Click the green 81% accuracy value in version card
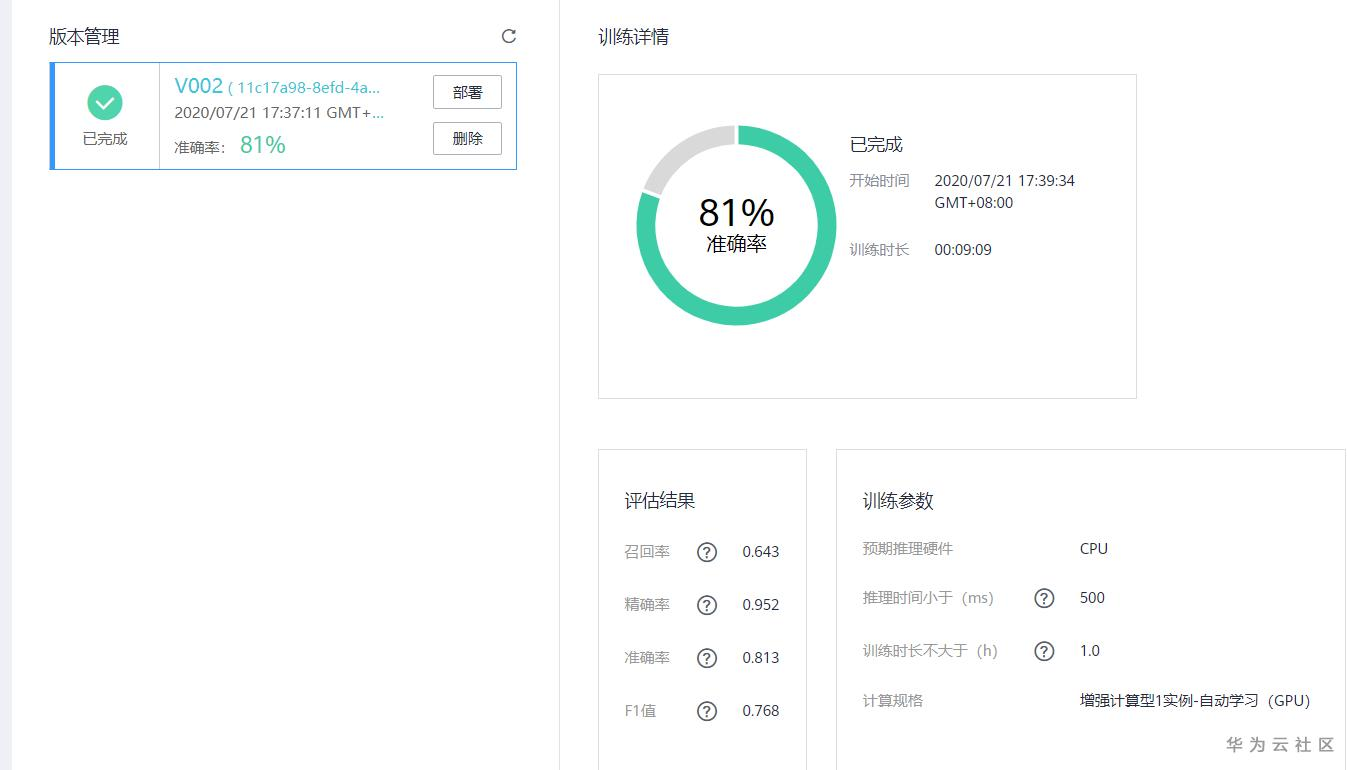 [x=263, y=146]
